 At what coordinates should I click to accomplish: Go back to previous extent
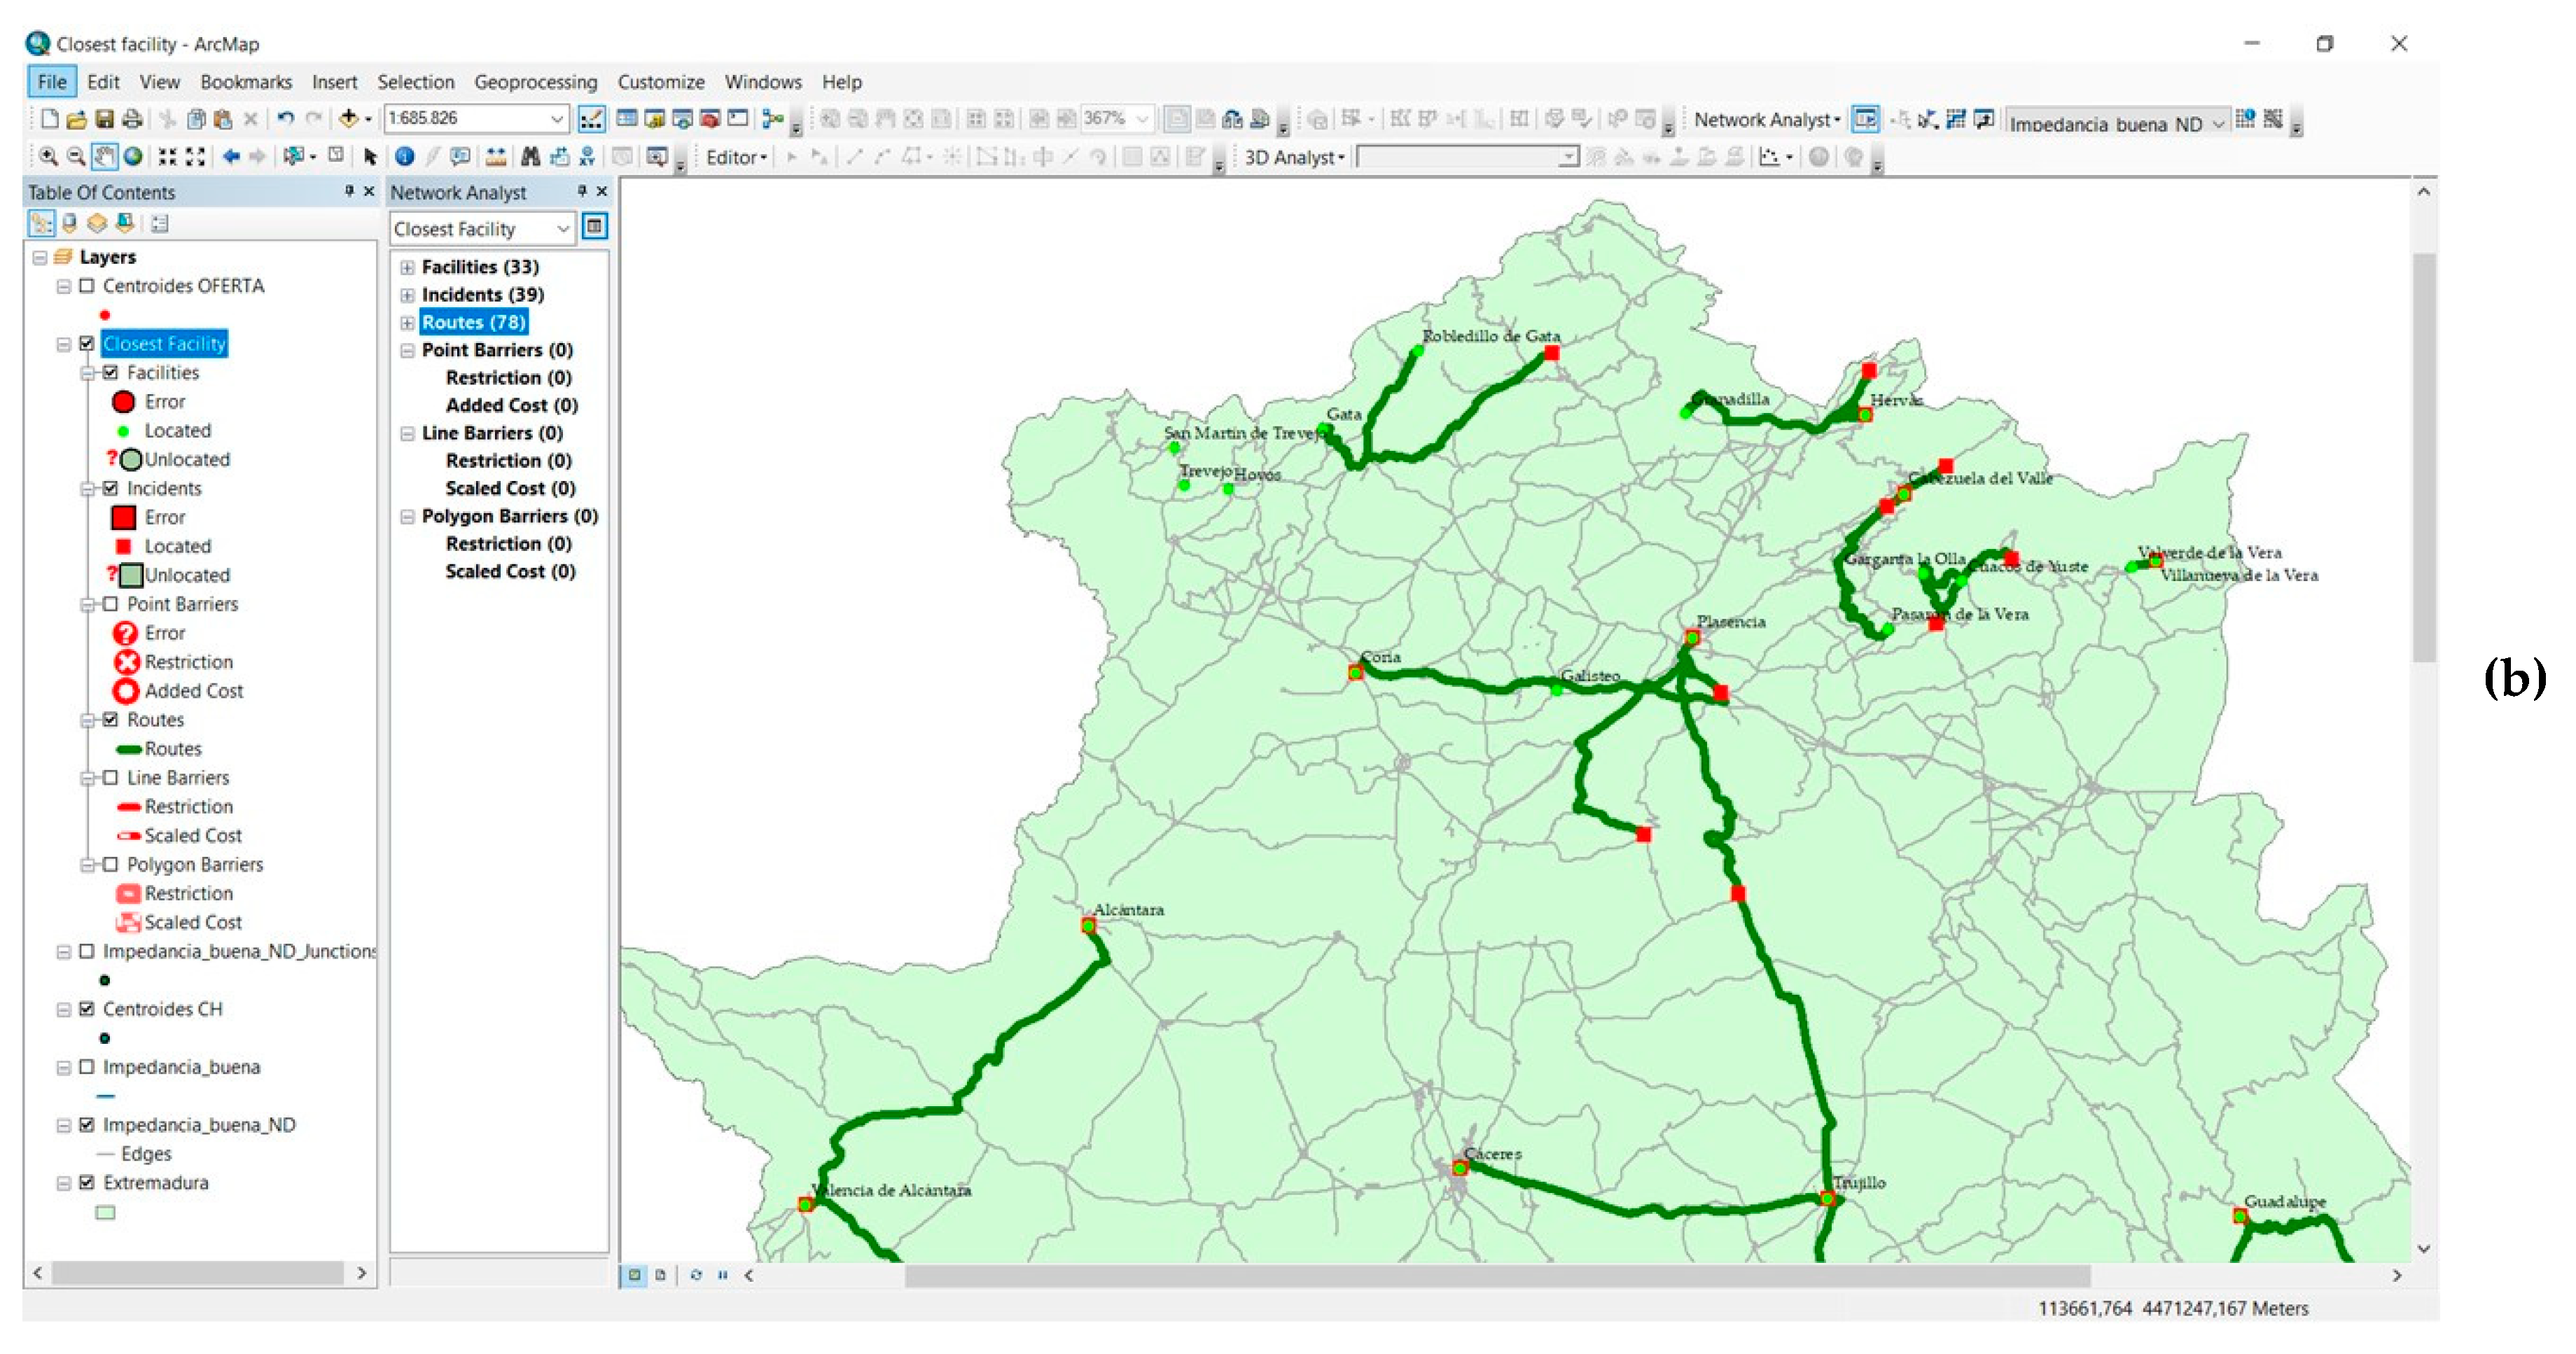coord(231,156)
